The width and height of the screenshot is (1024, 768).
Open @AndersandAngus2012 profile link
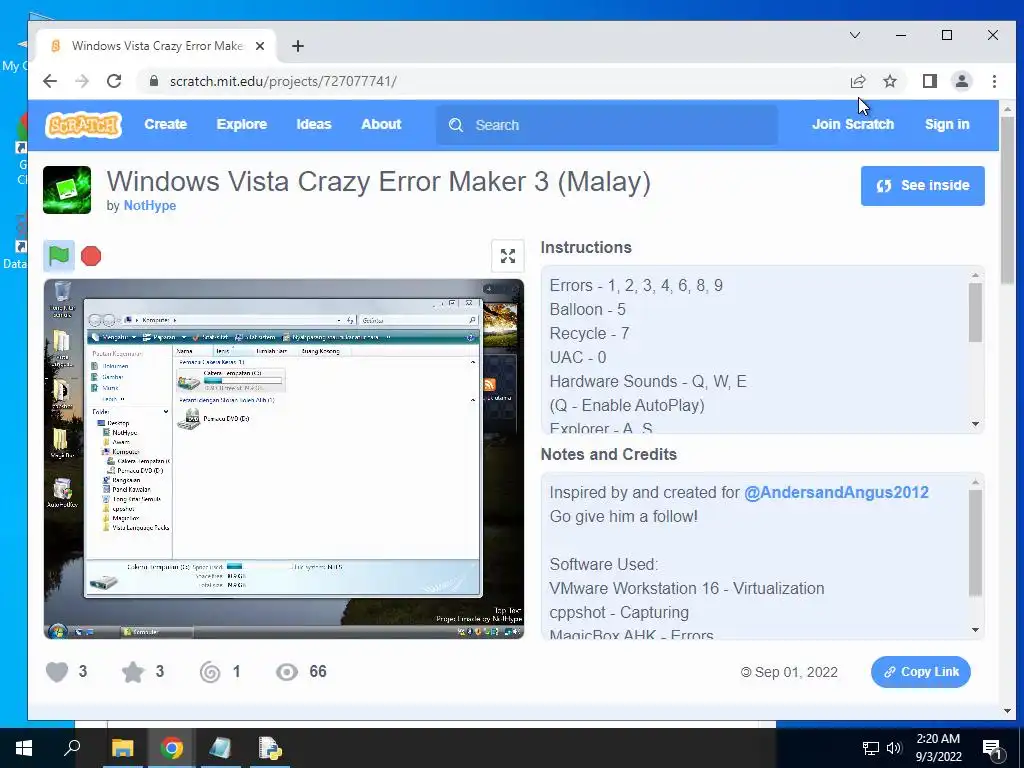837,492
